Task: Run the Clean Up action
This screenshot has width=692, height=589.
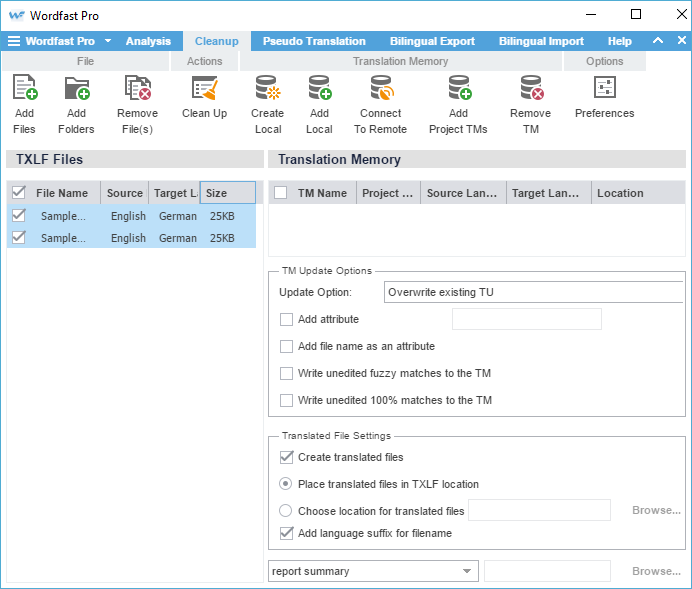Action: coord(204,90)
